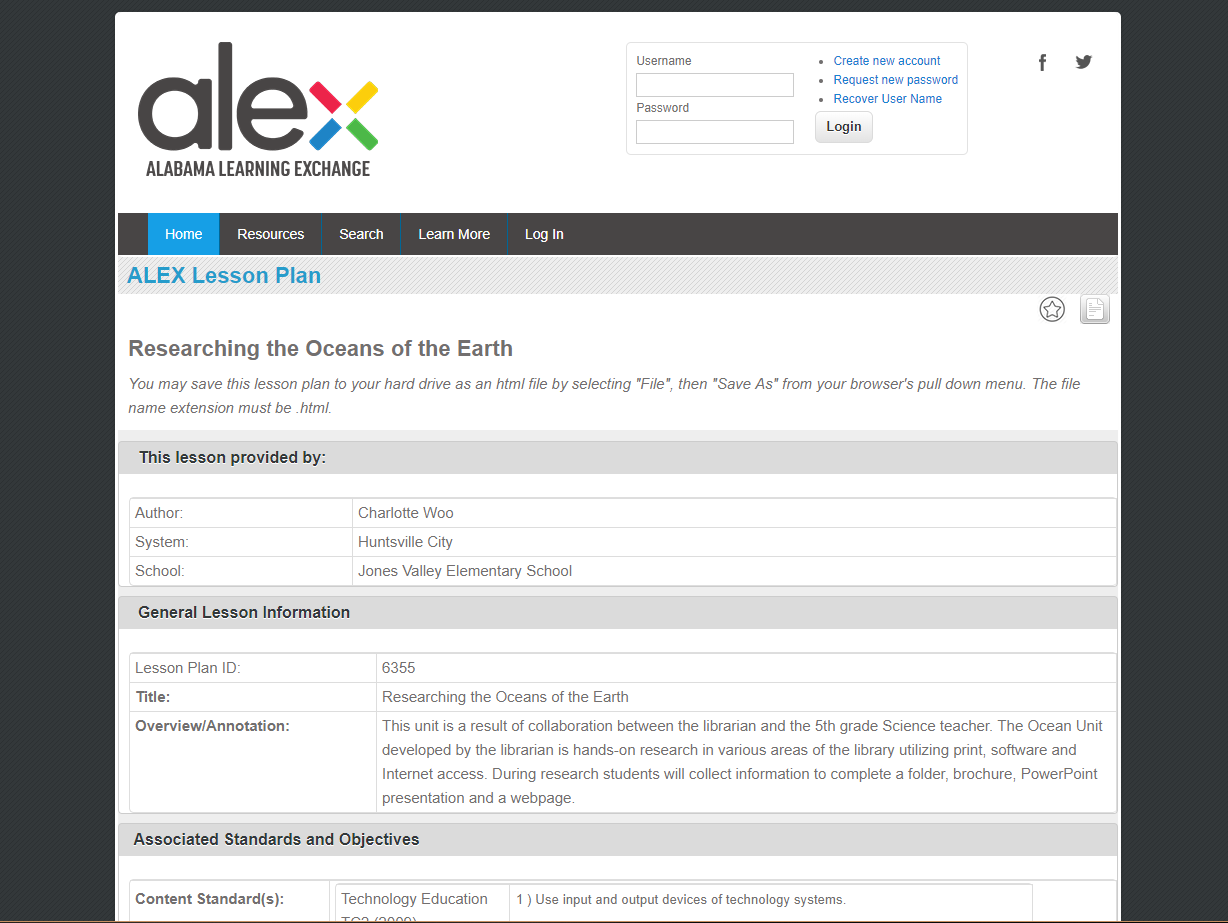Click the star favorite icon
This screenshot has height=923, width=1228.
[1052, 309]
